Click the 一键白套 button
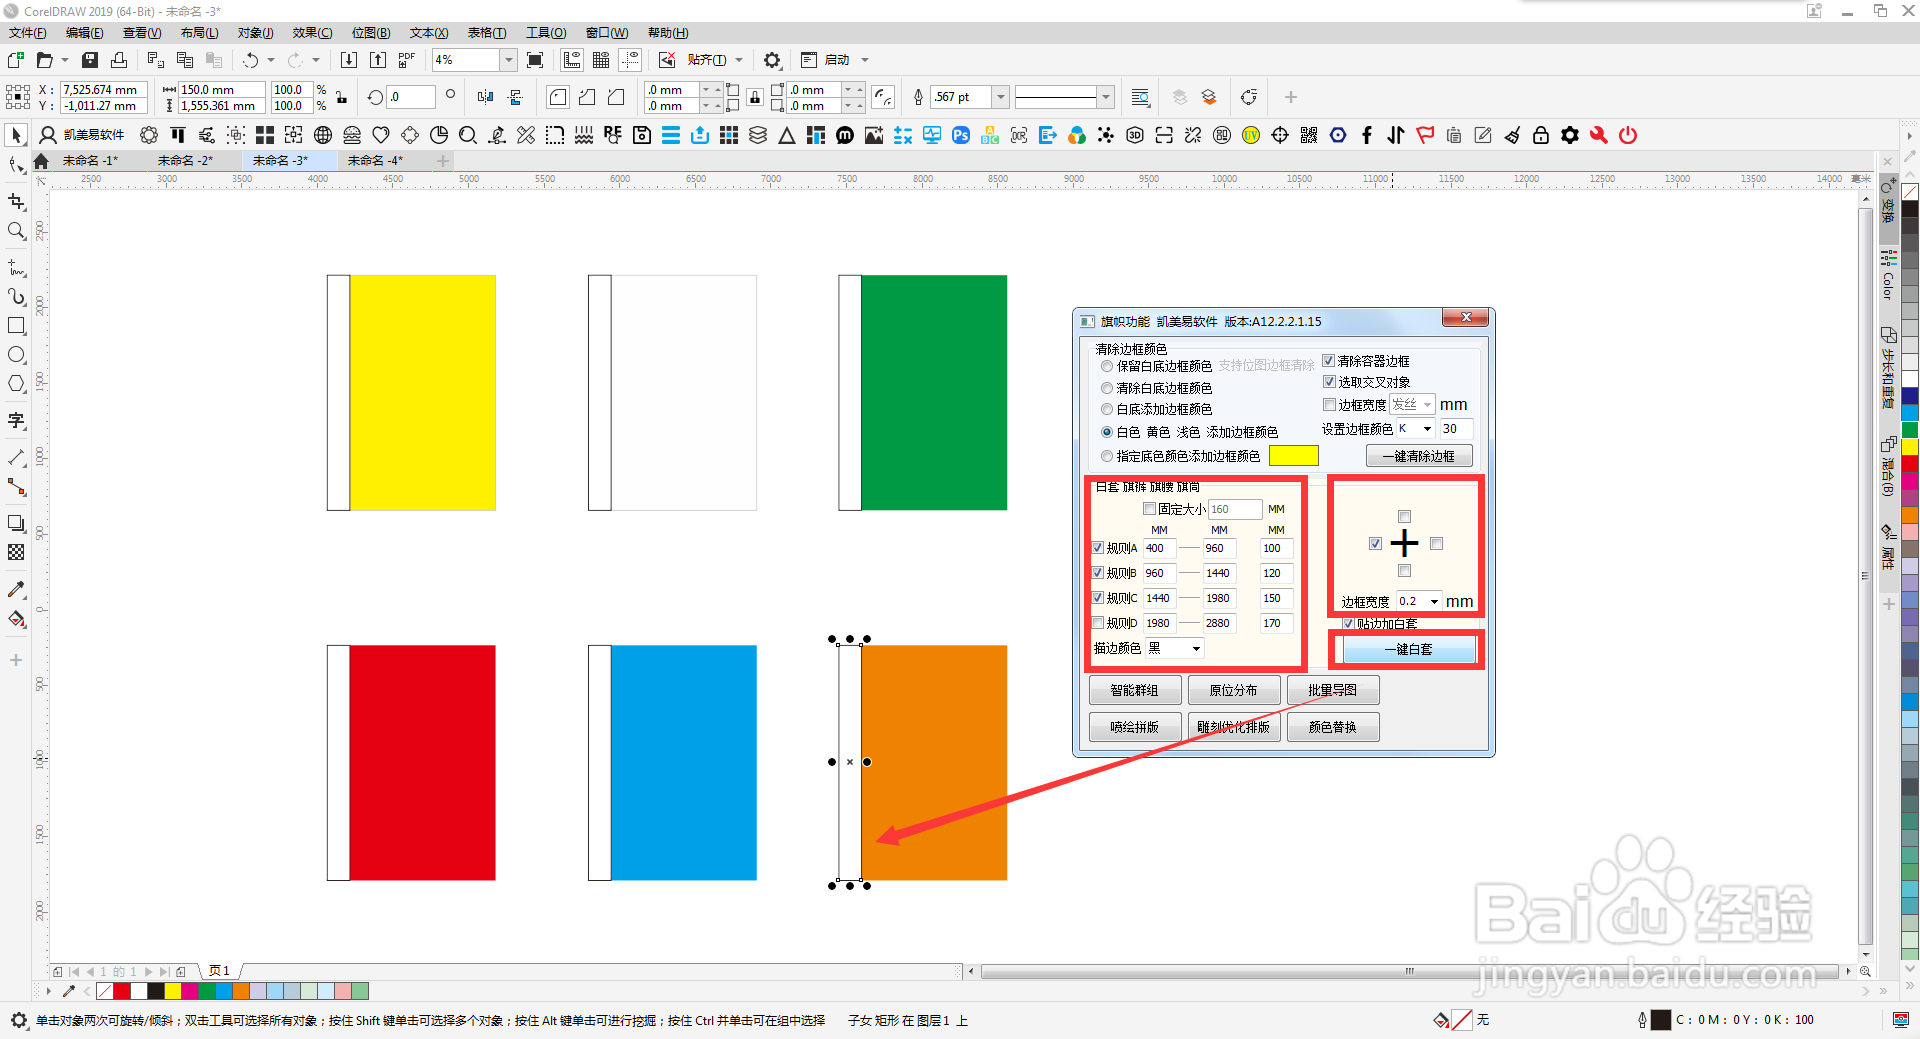Image resolution: width=1920 pixels, height=1039 pixels. pos(1408,650)
